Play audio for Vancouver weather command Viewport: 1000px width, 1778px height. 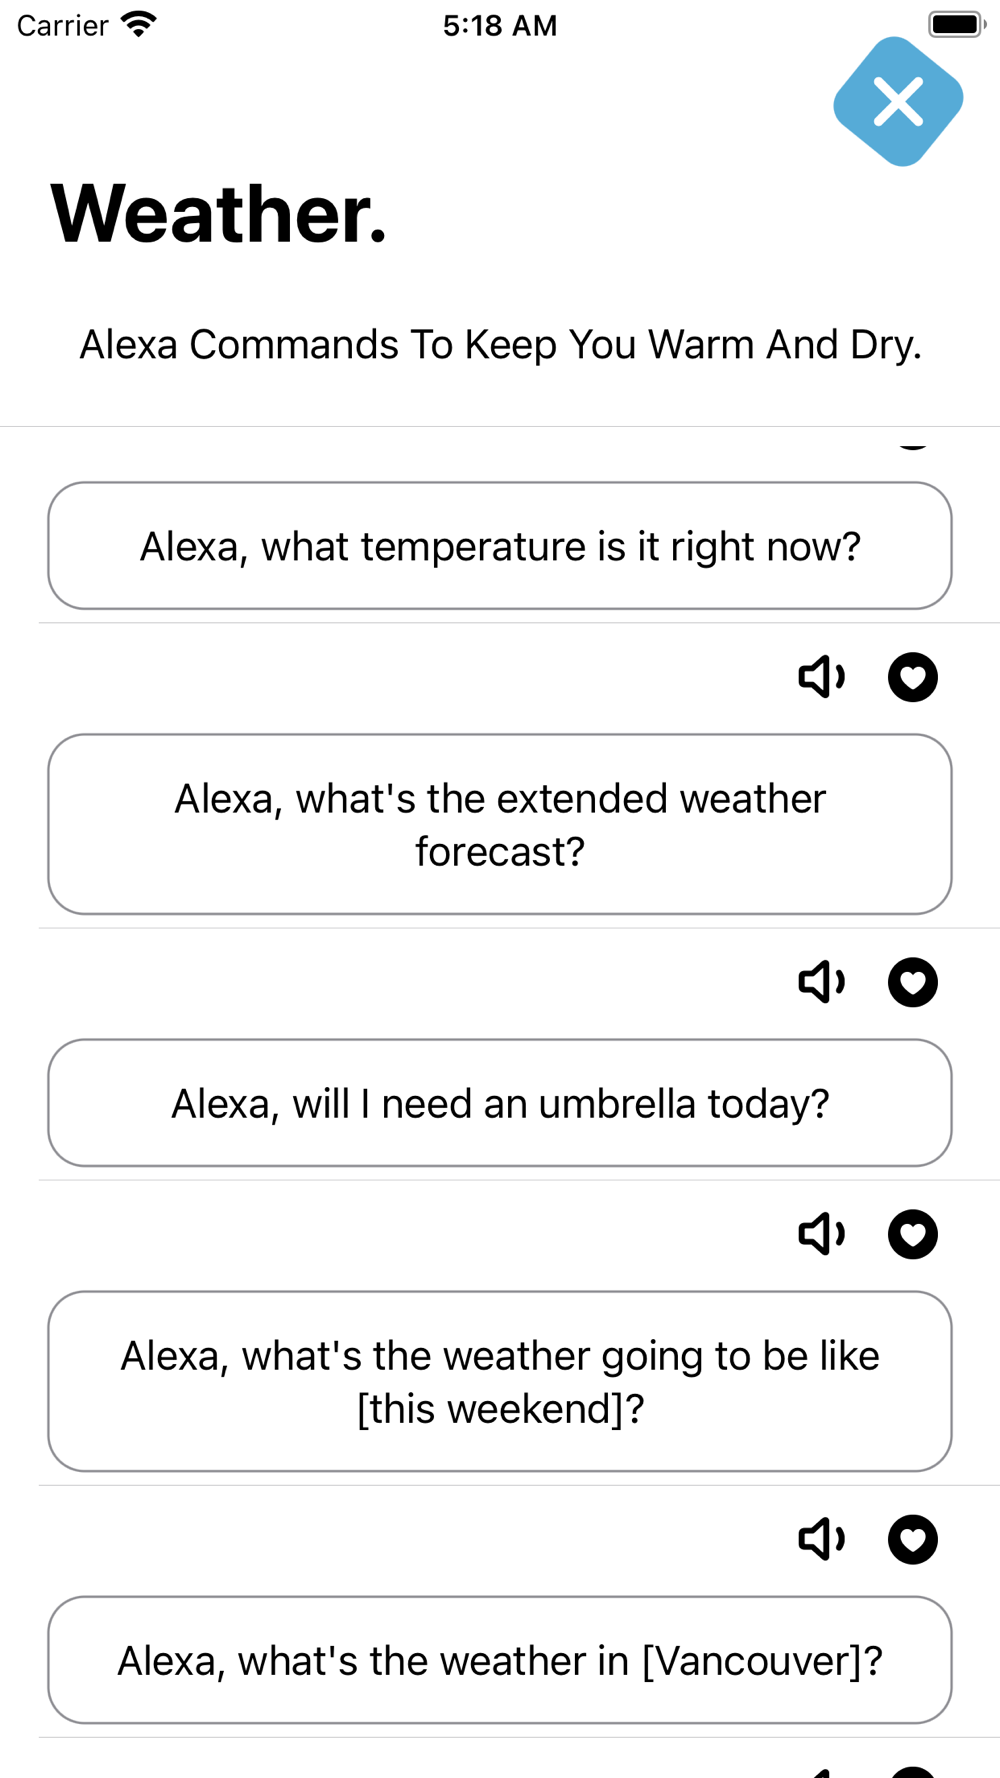[821, 1539]
